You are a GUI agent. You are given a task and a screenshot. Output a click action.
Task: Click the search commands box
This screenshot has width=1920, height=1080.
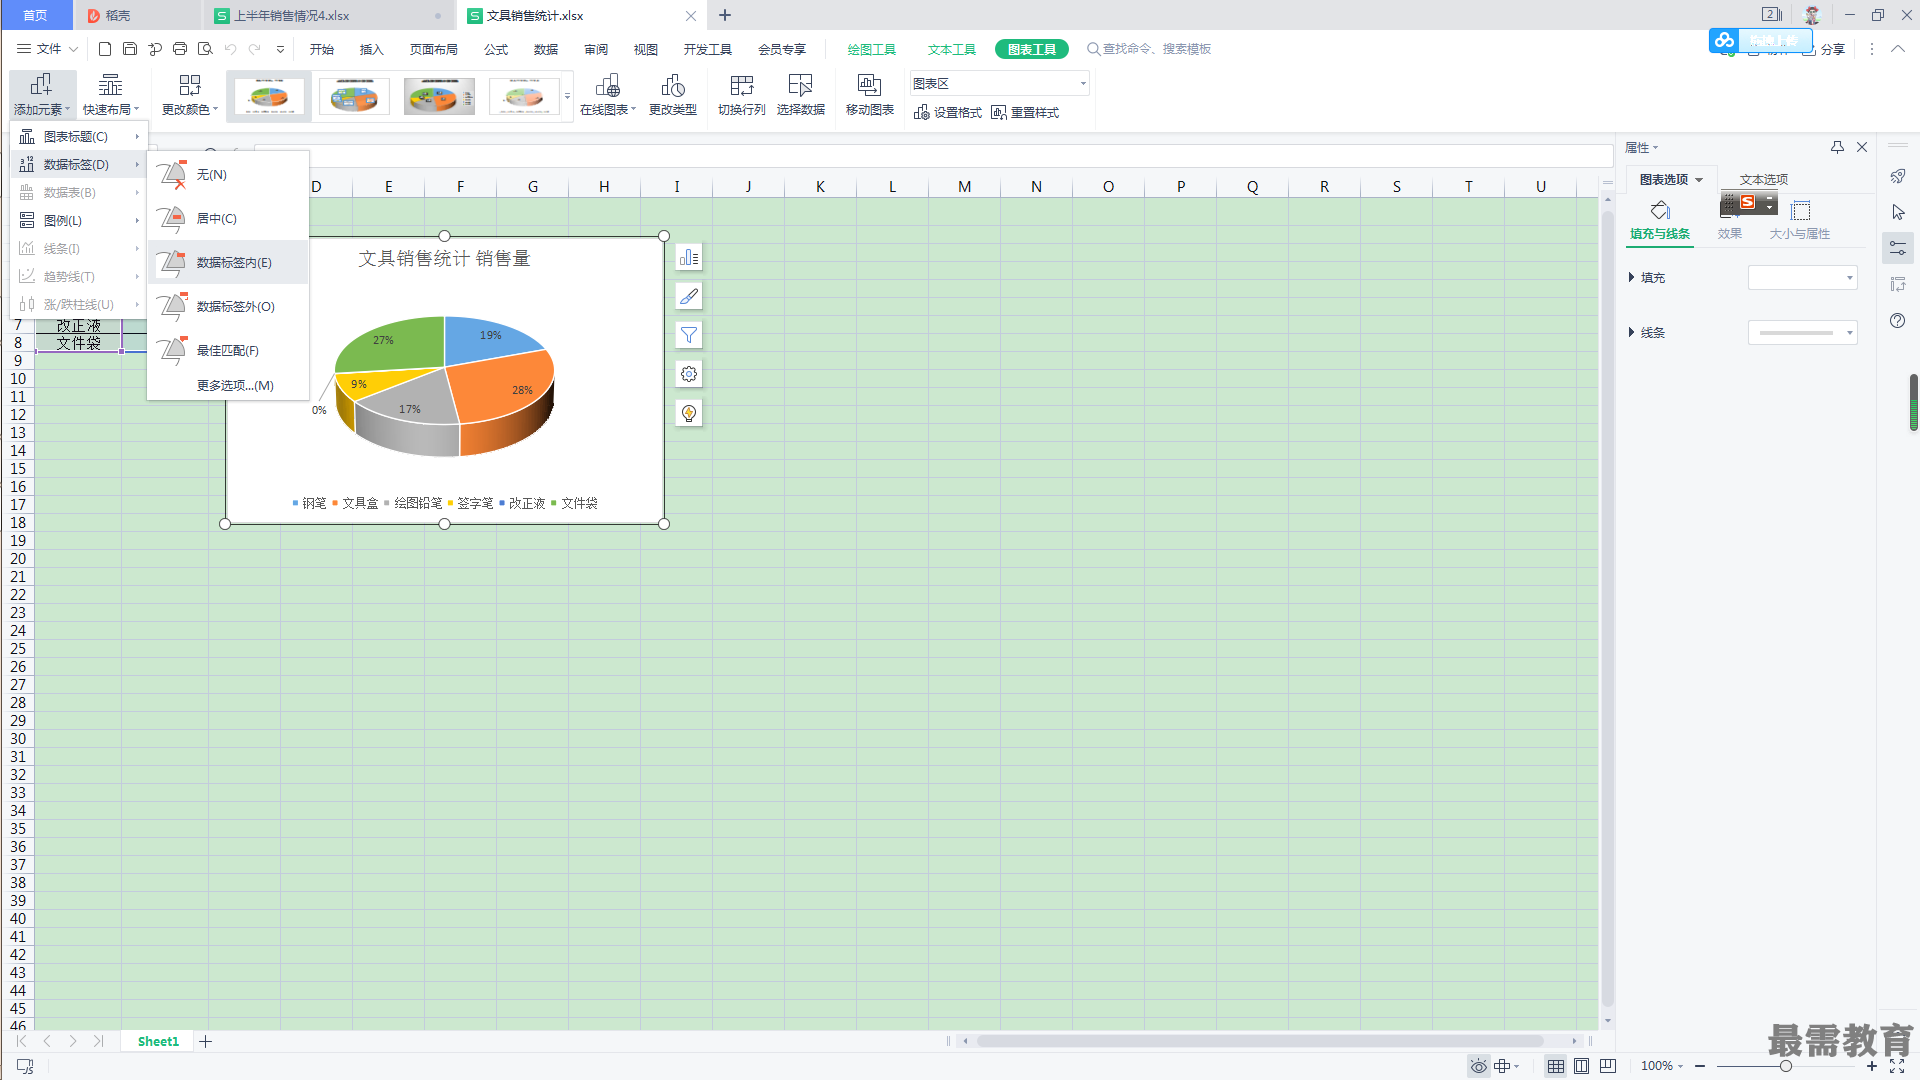(1150, 49)
